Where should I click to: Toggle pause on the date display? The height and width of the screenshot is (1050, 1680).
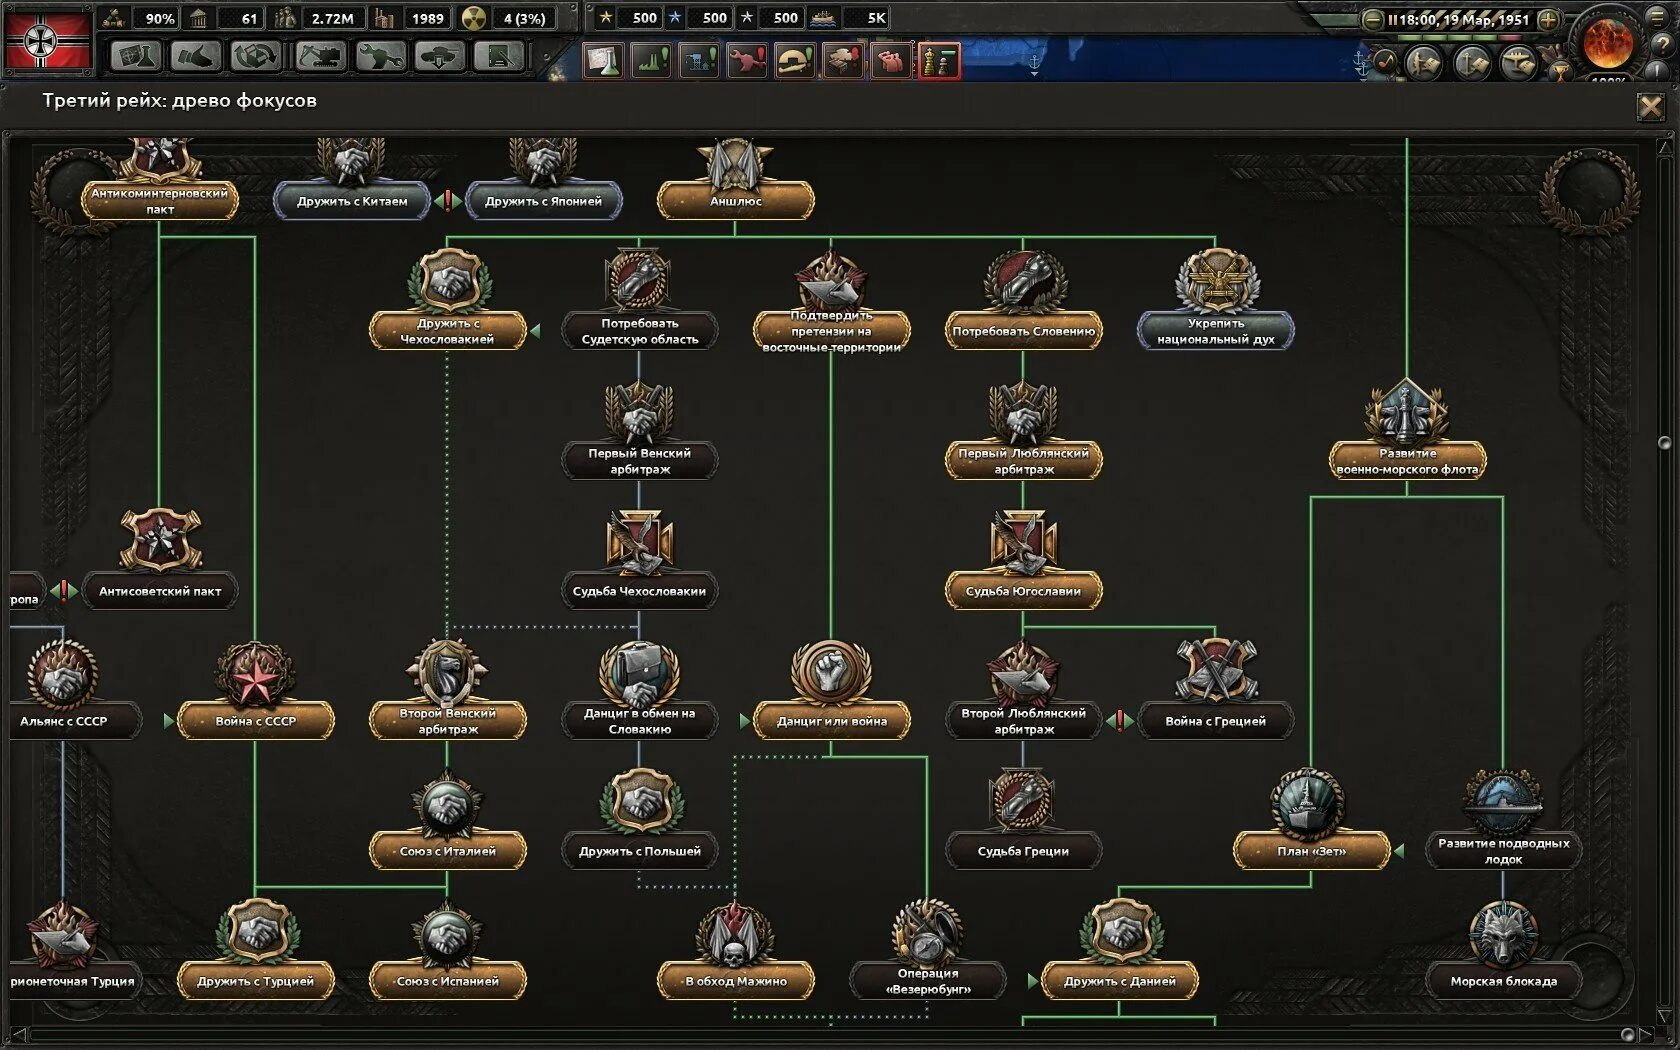coord(1460,19)
